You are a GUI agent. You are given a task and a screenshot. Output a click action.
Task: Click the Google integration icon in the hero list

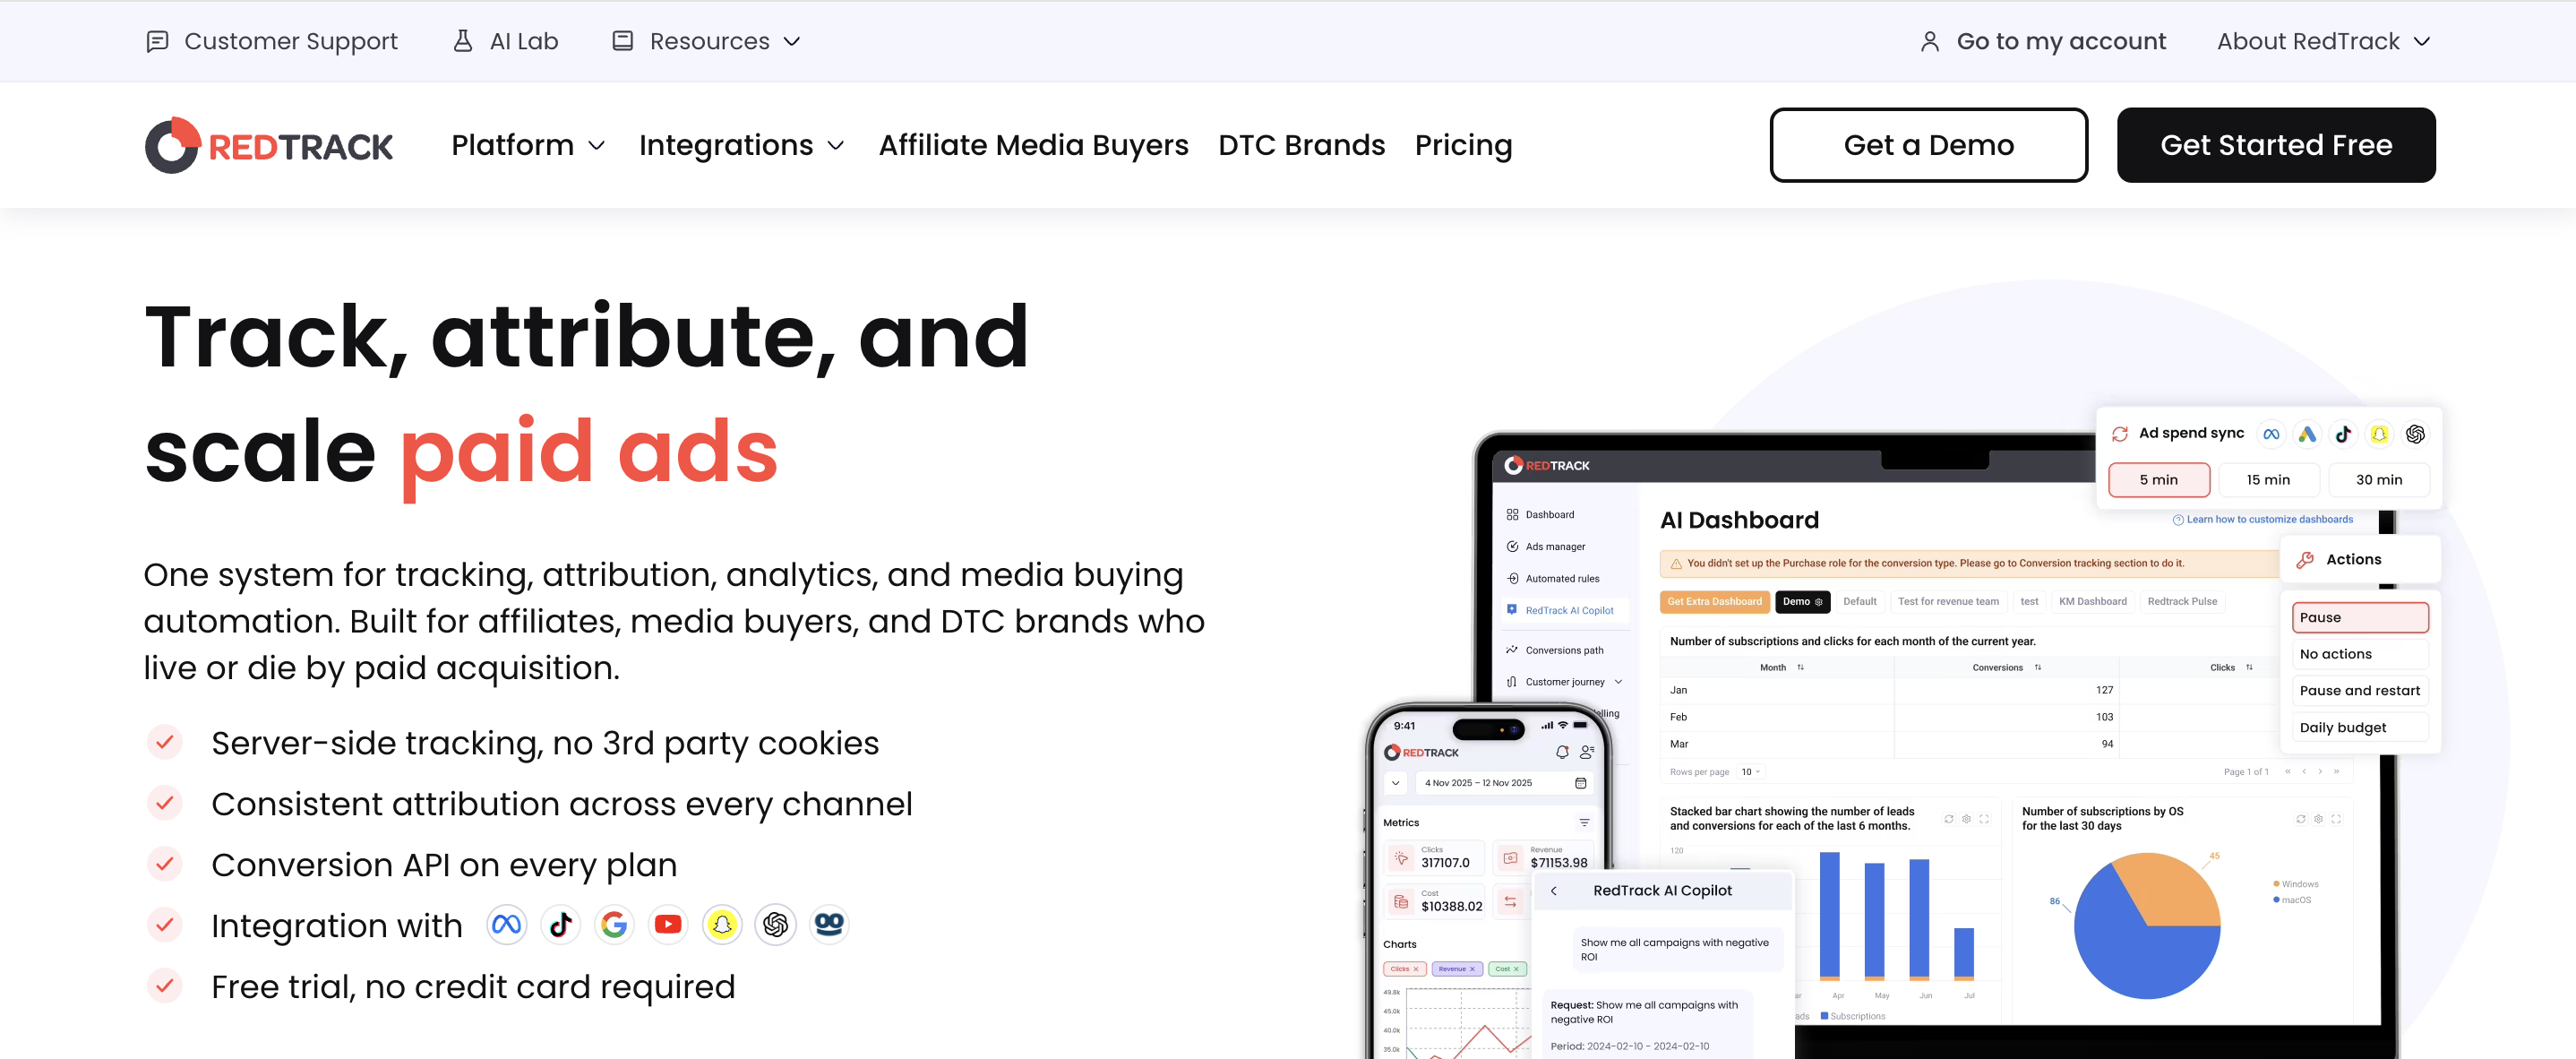pos(614,924)
